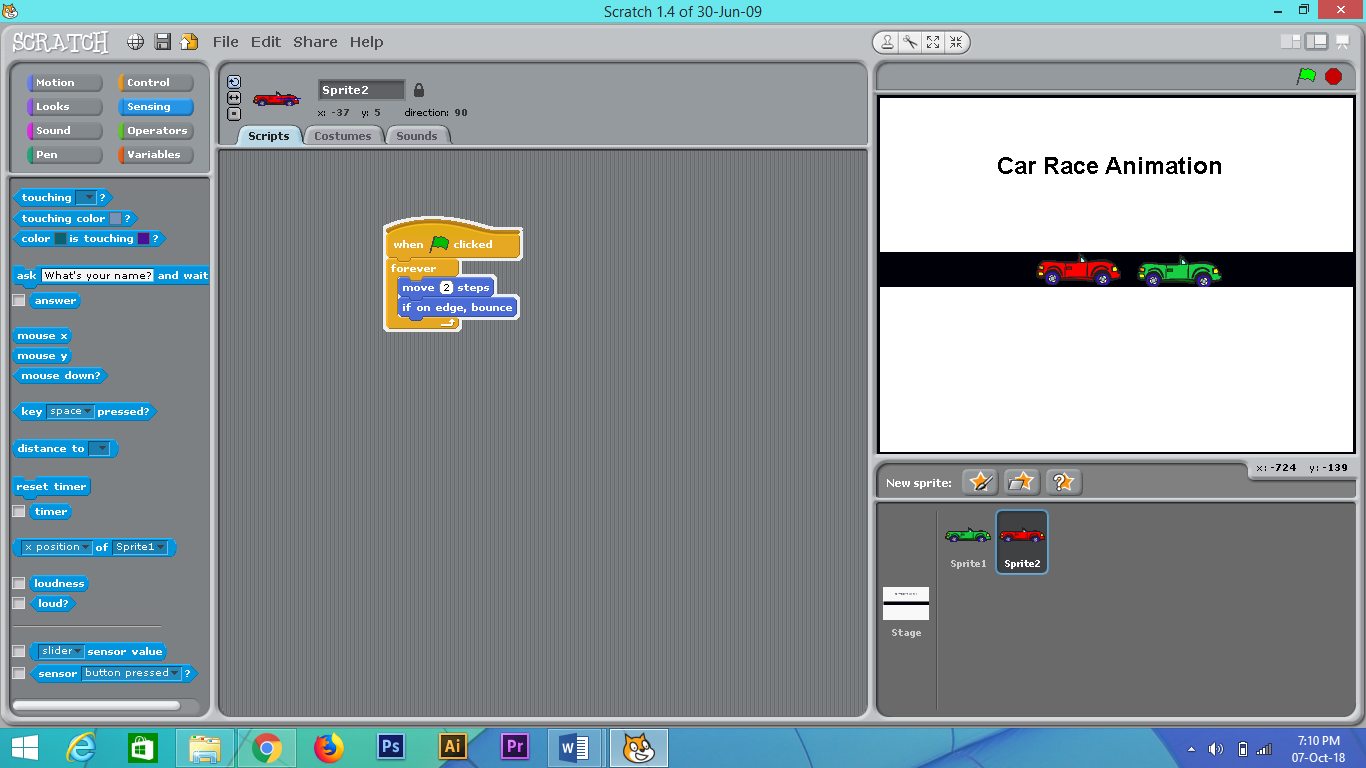Enable the answer stage monitor checkbox

click(17, 300)
